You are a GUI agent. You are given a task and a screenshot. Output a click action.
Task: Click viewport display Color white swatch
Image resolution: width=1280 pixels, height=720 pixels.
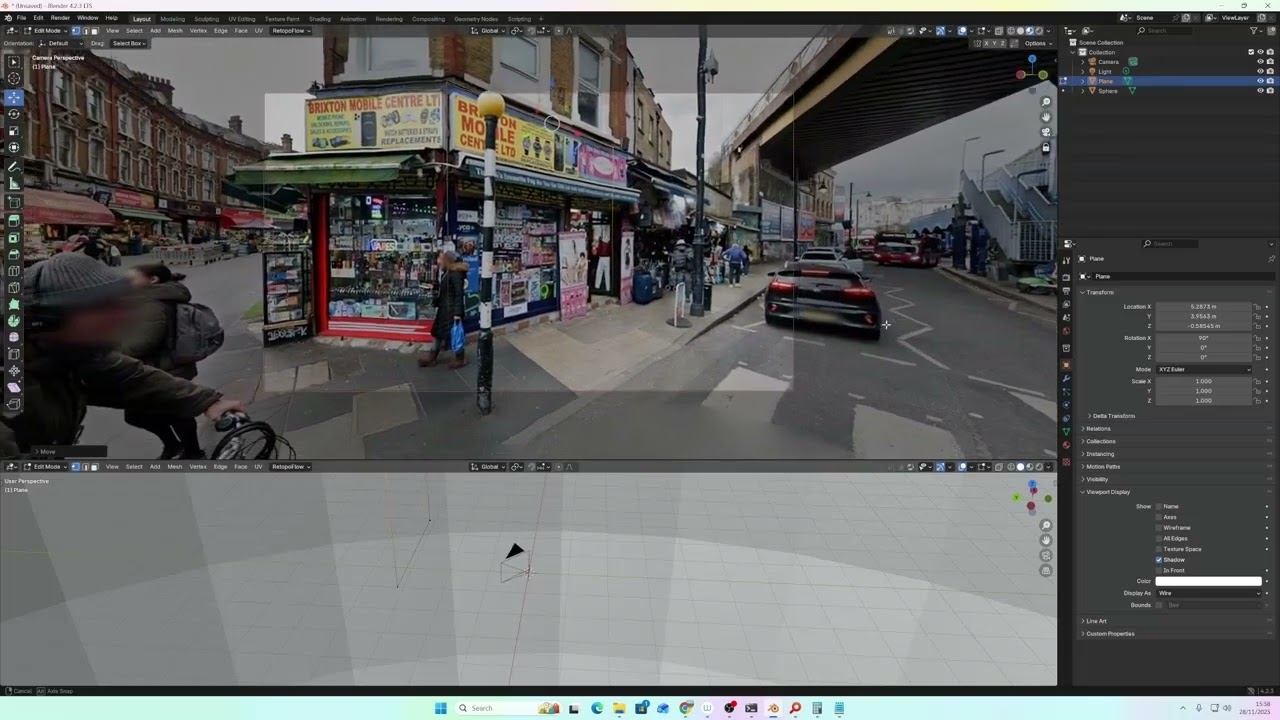1209,581
